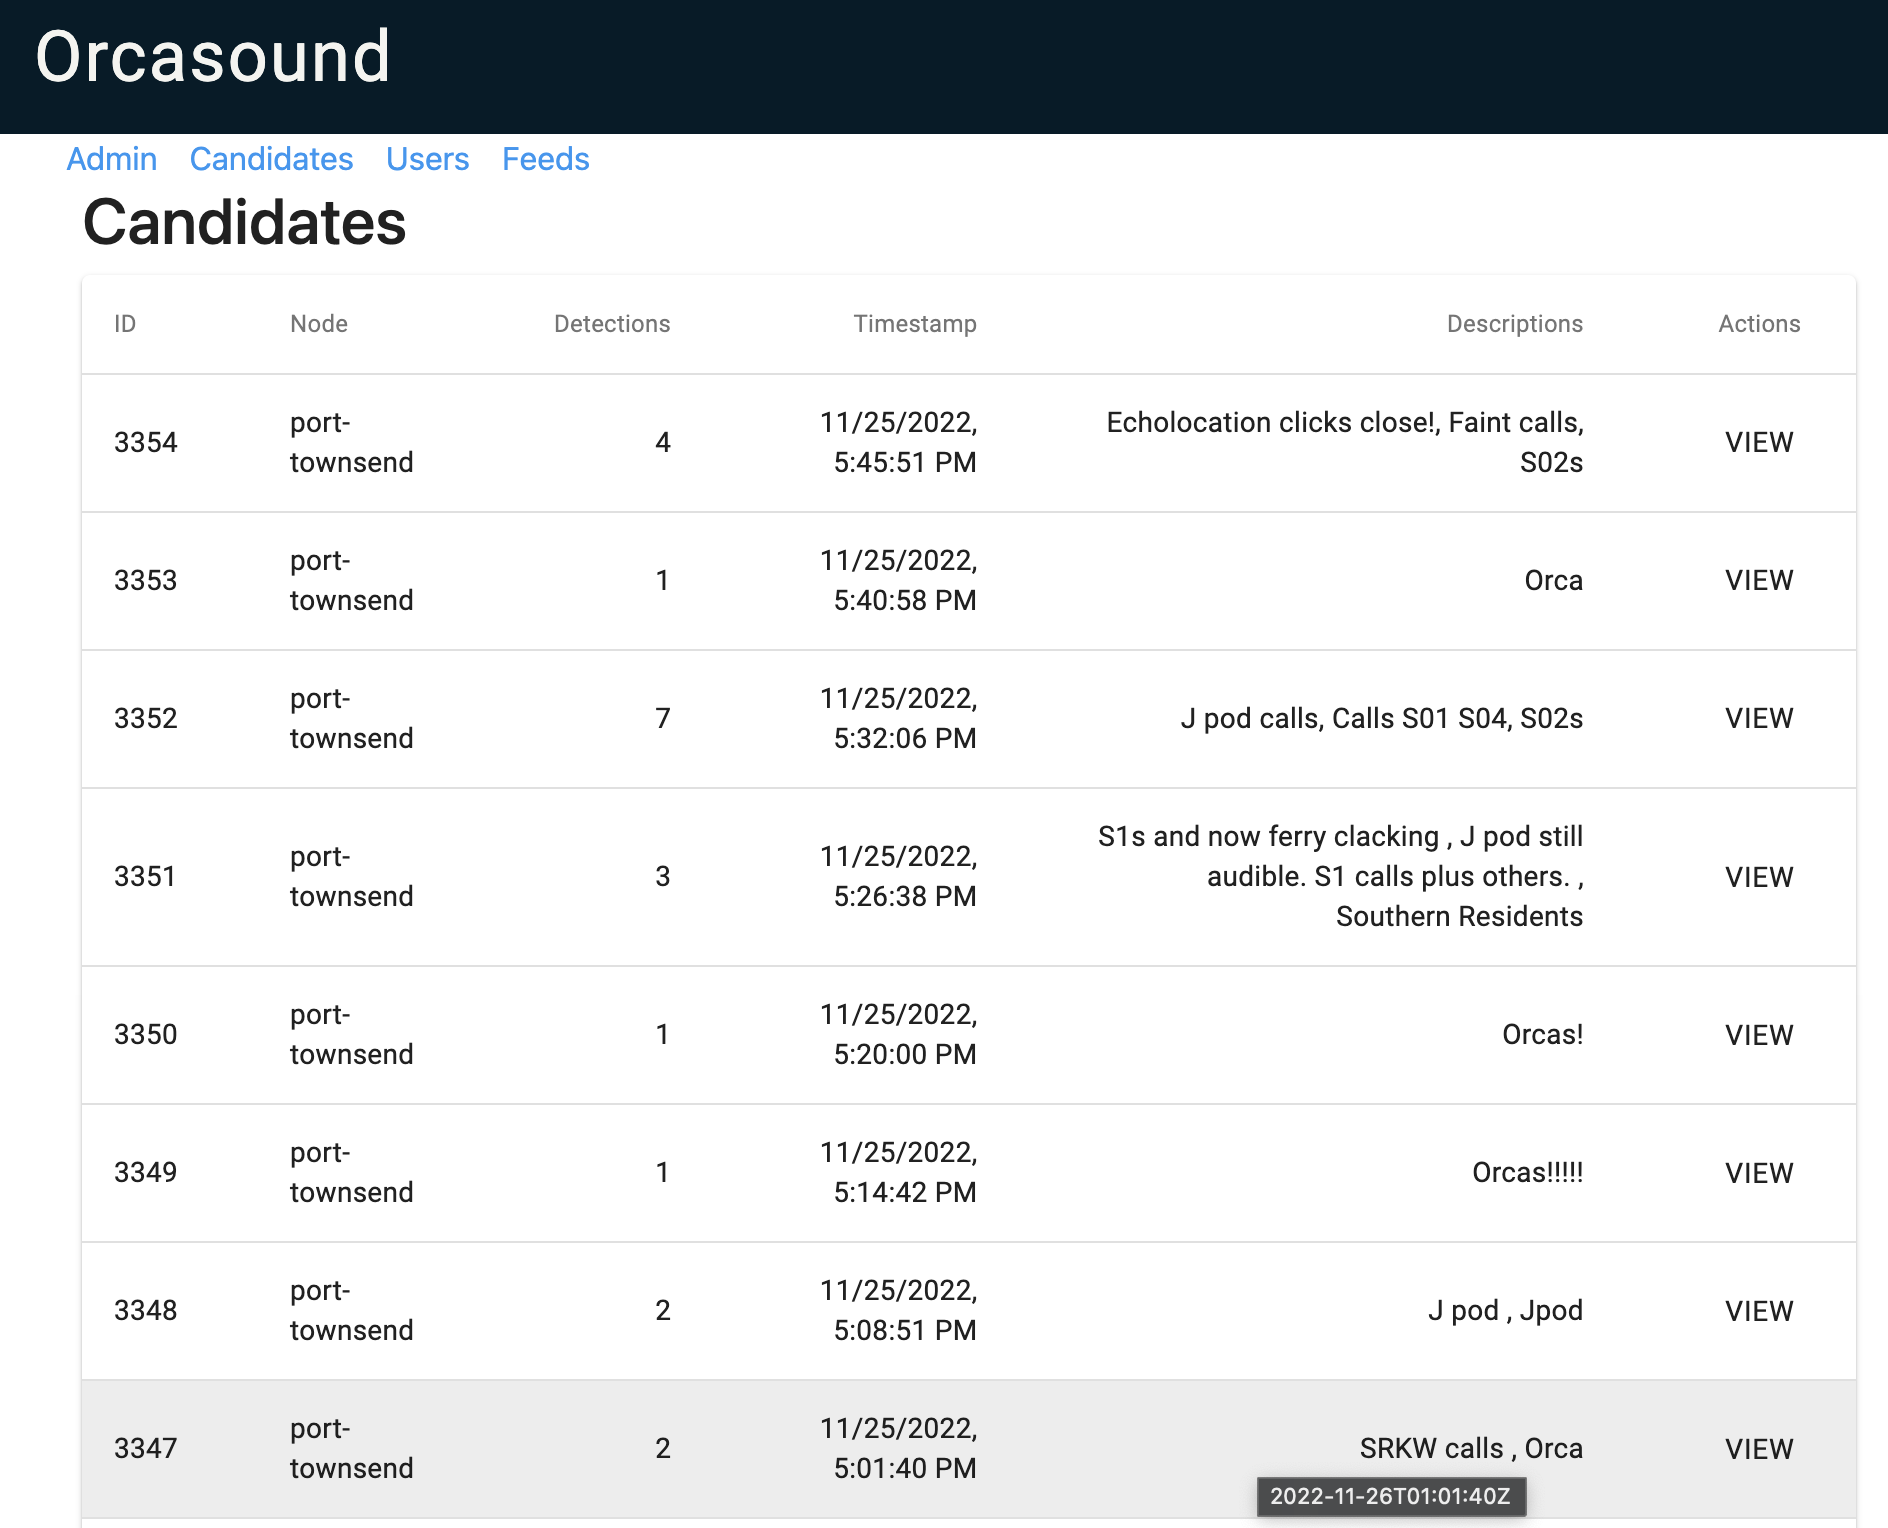Click description 'Orcas!' in row 3350
The width and height of the screenshot is (1888, 1528).
(1543, 1034)
